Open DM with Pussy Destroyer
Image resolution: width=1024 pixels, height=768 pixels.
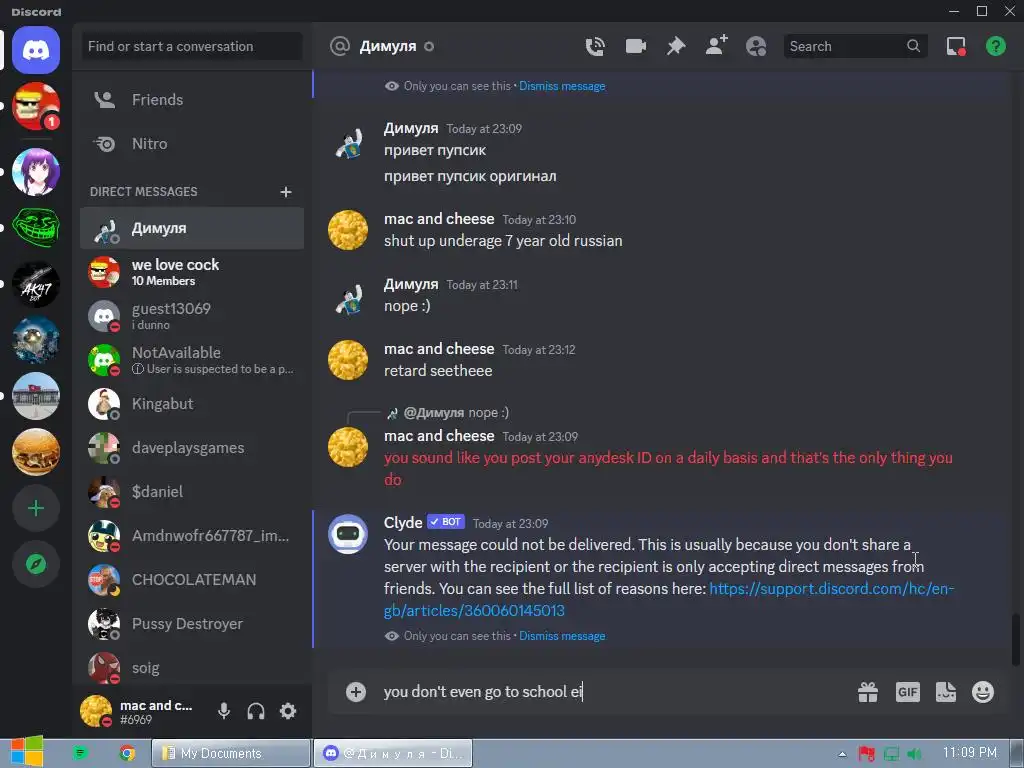pos(192,624)
